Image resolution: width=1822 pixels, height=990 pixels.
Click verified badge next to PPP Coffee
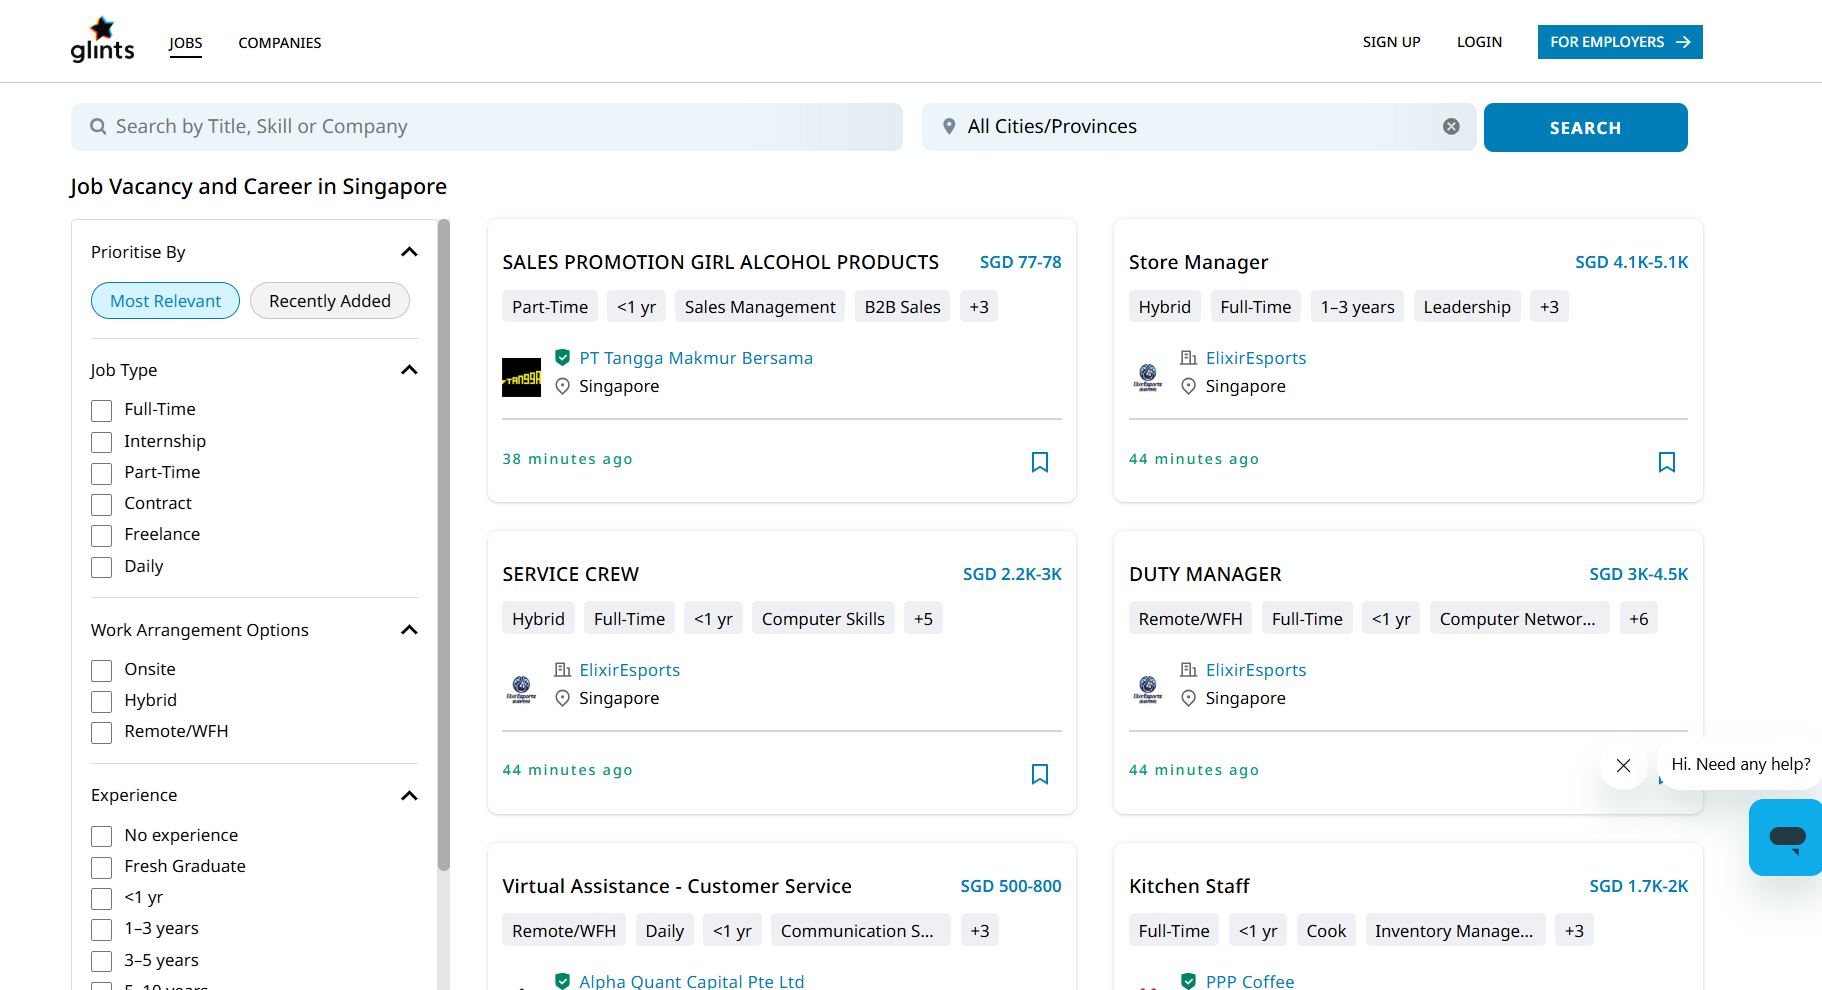click(x=1188, y=981)
